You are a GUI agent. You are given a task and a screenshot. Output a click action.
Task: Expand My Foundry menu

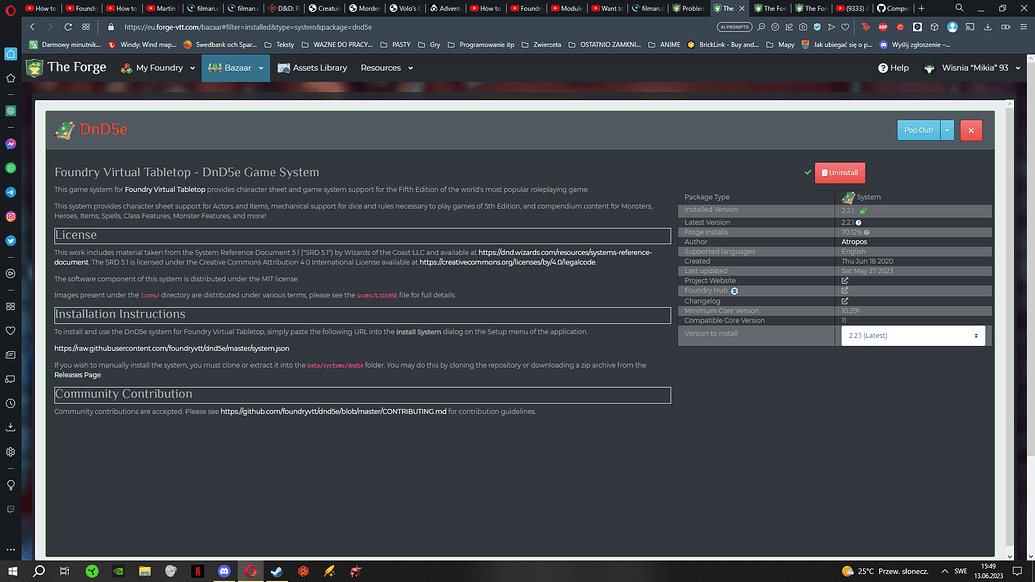(x=157, y=68)
